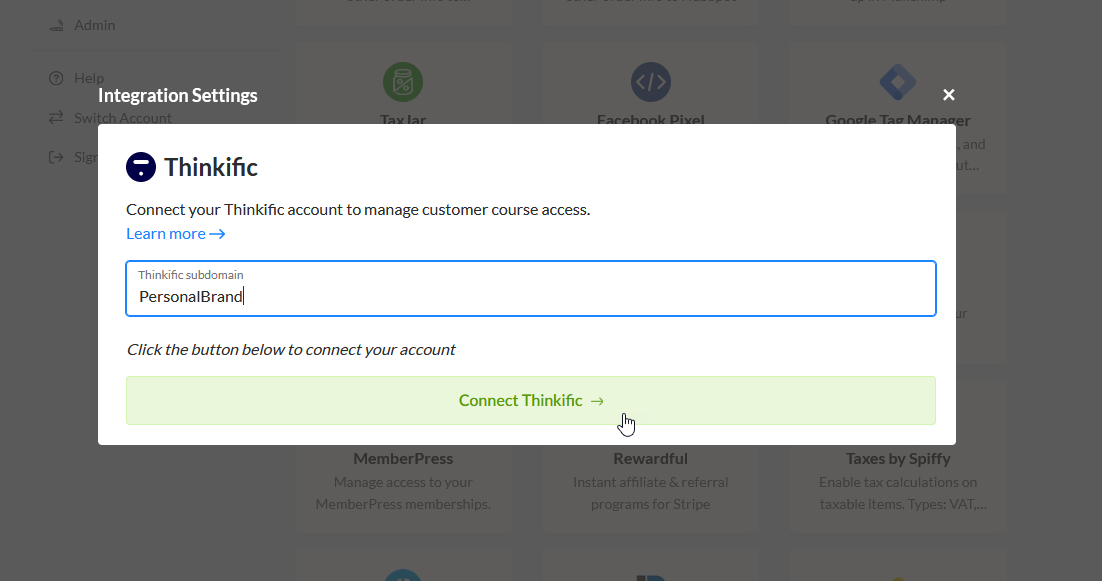The image size is (1102, 581).
Task: Click the Connect Thinkific button
Action: pyautogui.click(x=531, y=400)
